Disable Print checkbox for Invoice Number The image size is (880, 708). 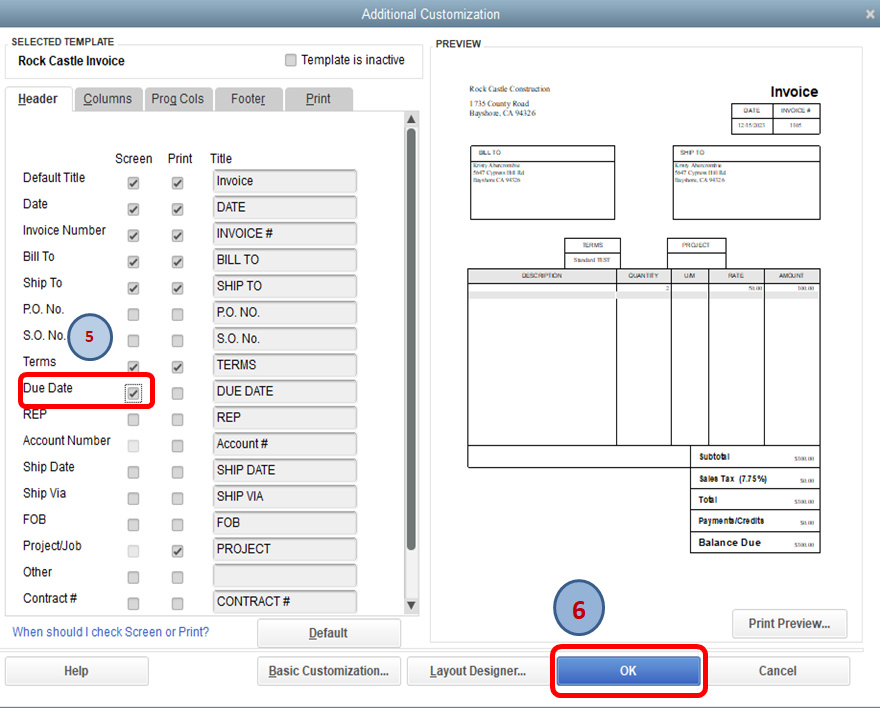(177, 235)
